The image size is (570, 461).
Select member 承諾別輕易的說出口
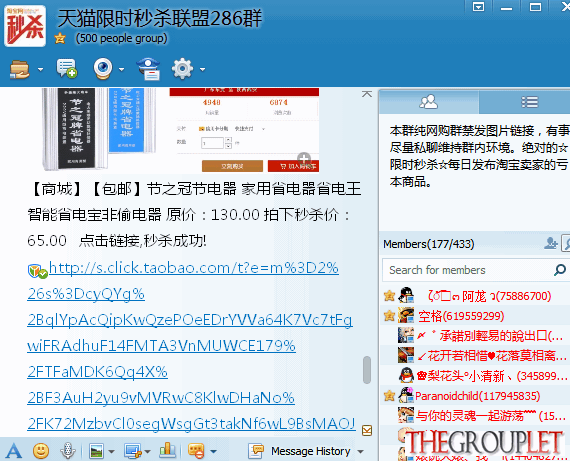click(475, 336)
